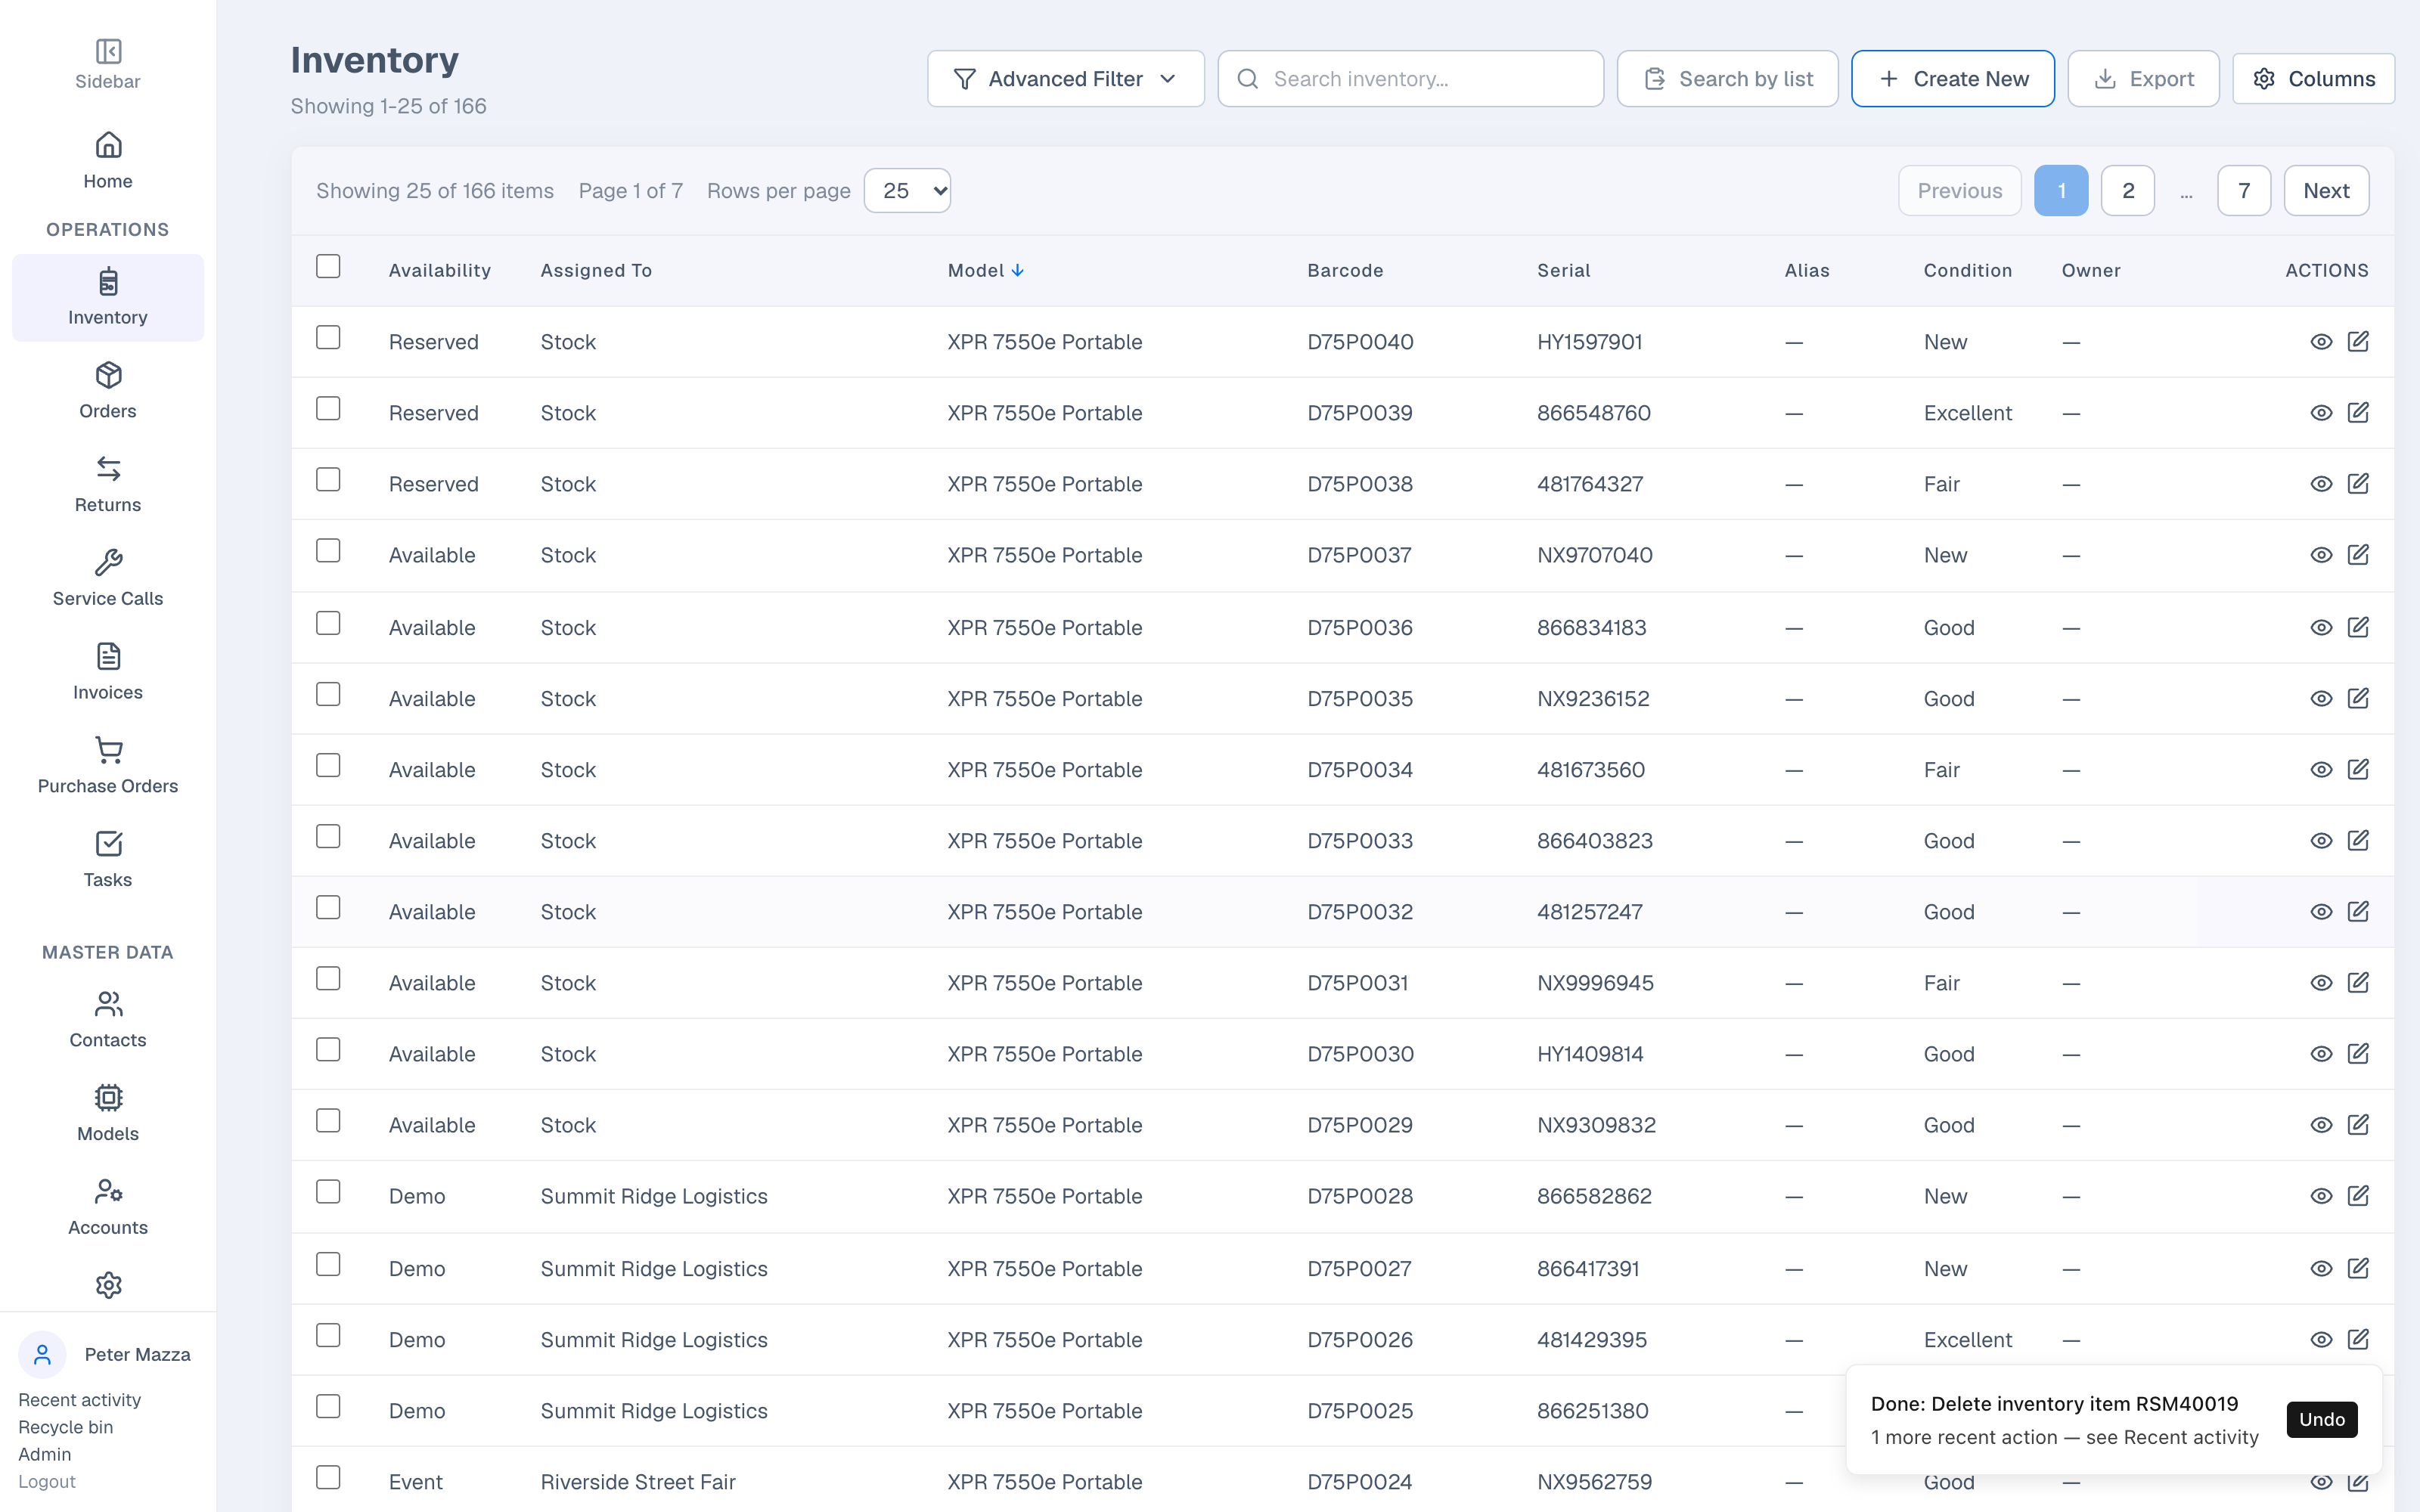Edit the item with barcode D75P0029
Screen dimensions: 2420x1512
(x=2358, y=1125)
